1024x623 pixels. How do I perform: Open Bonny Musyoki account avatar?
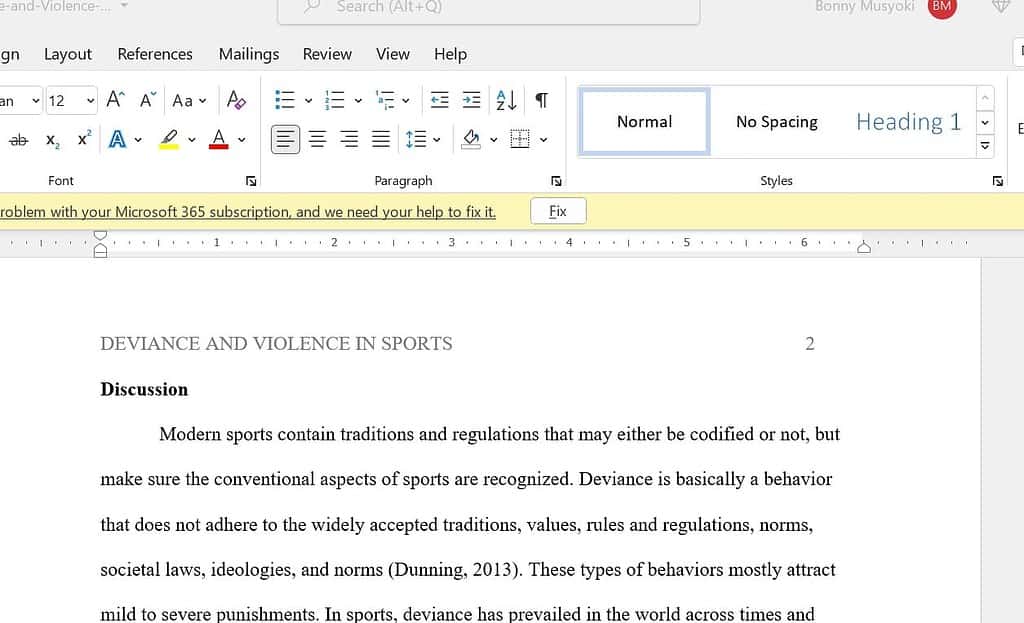click(942, 6)
